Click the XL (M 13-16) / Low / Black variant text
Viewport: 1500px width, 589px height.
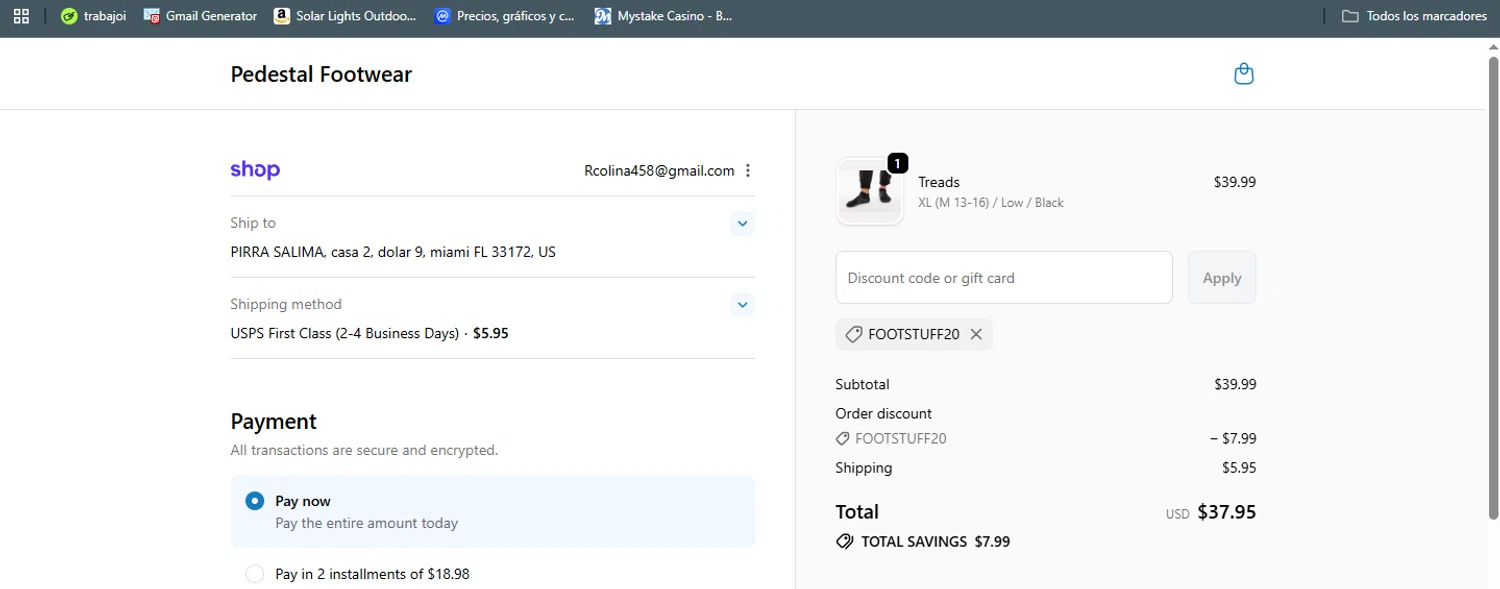click(x=991, y=203)
